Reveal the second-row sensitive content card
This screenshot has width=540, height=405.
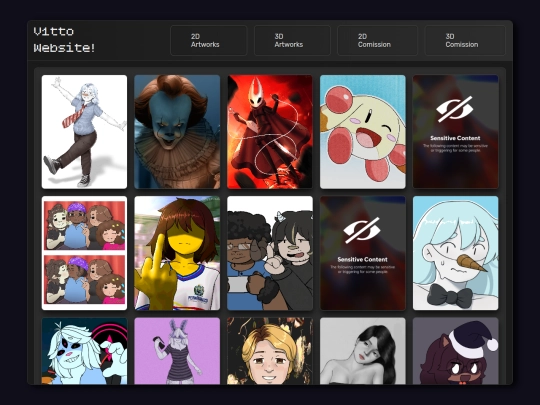tap(363, 253)
